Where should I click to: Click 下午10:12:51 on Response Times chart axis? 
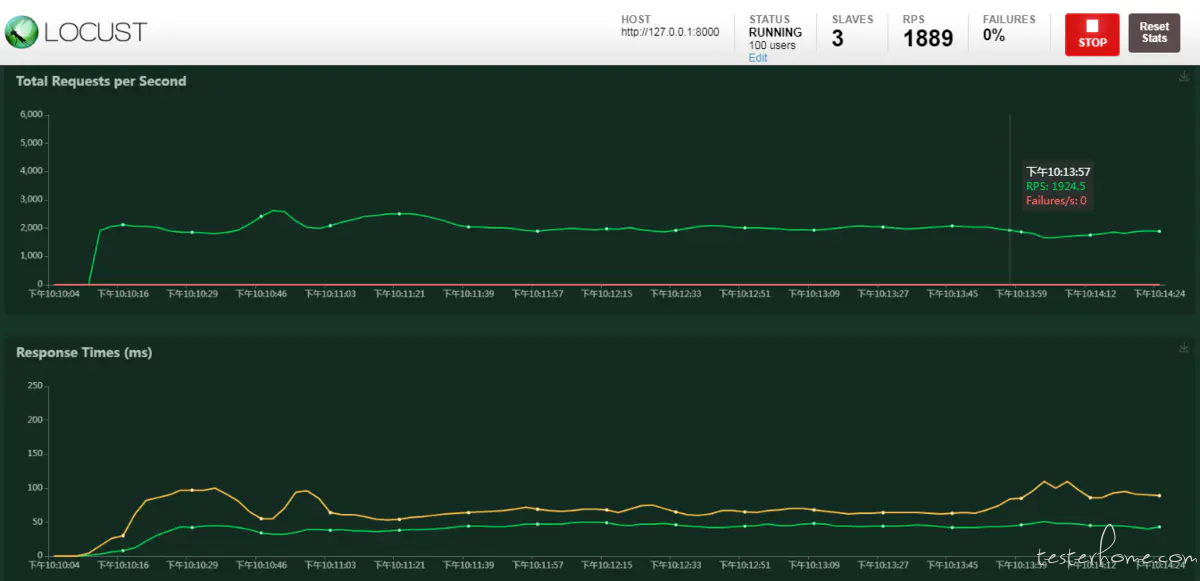(745, 565)
